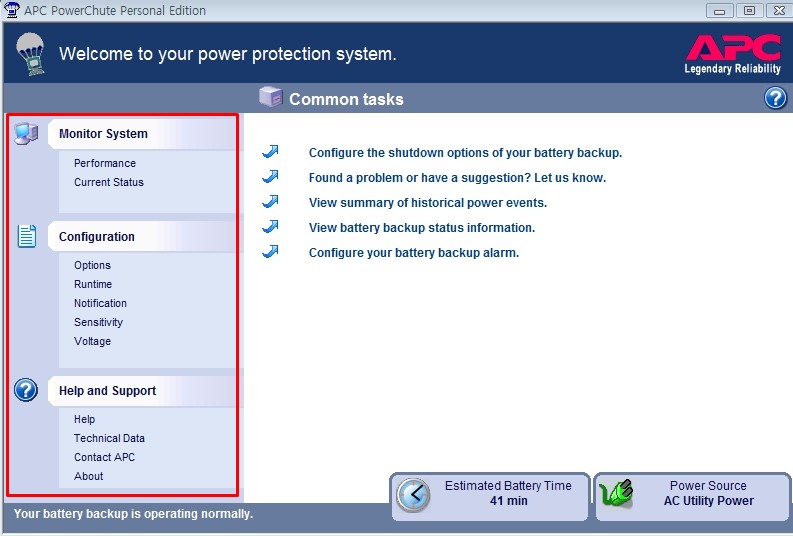
Task: Click the arrow icon beside battery backup alarm
Action: click(x=271, y=252)
